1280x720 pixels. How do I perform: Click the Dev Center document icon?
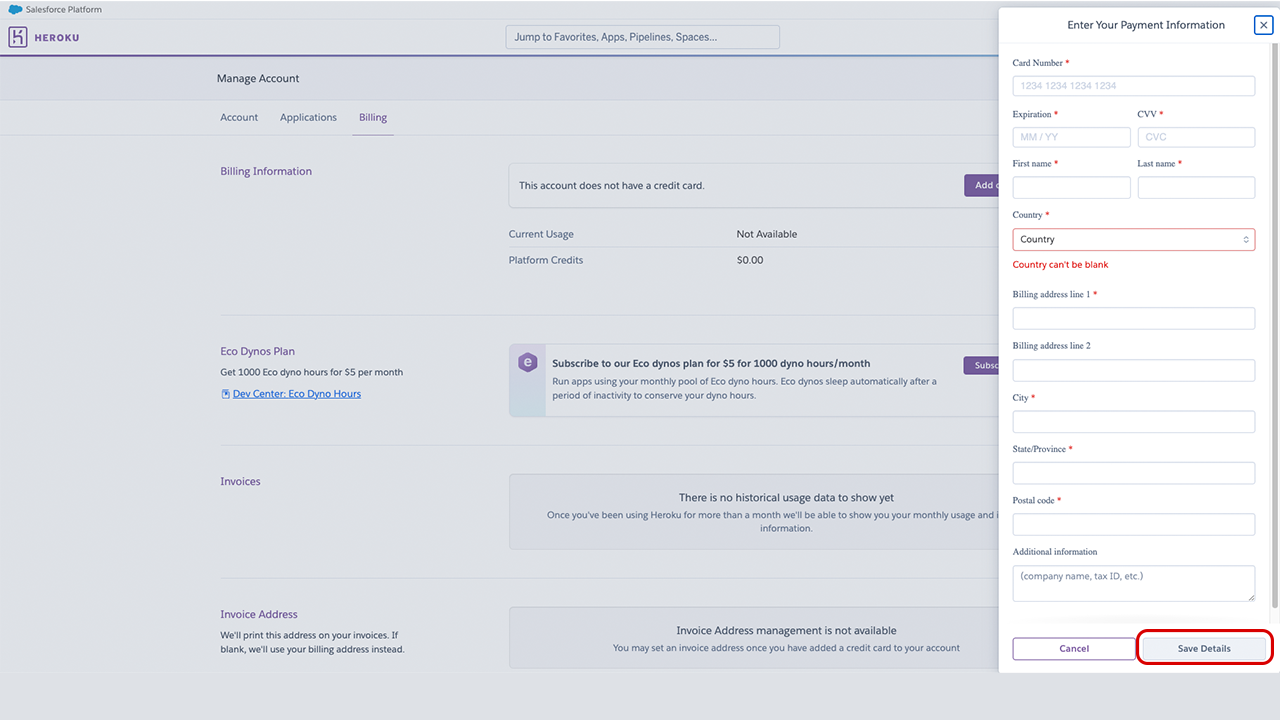[225, 394]
